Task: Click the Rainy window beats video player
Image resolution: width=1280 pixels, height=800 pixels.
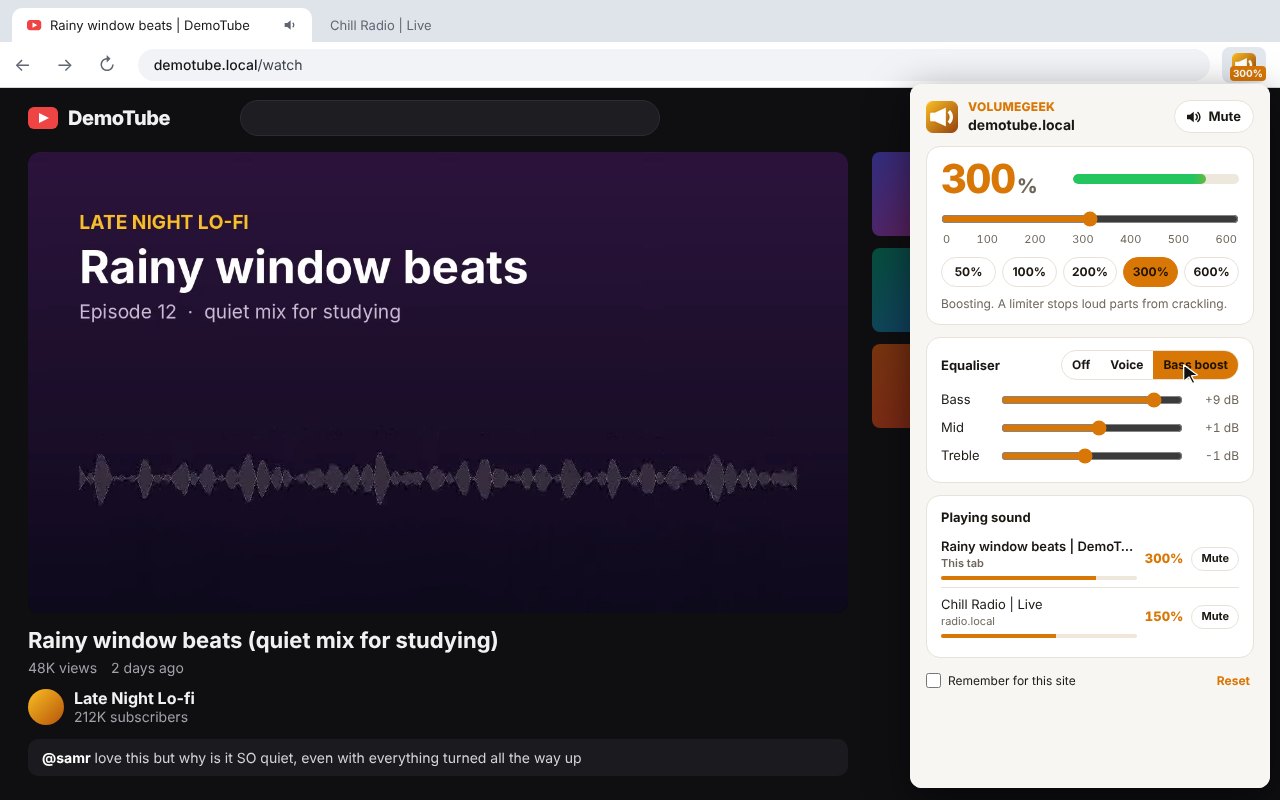Action: coord(438,383)
